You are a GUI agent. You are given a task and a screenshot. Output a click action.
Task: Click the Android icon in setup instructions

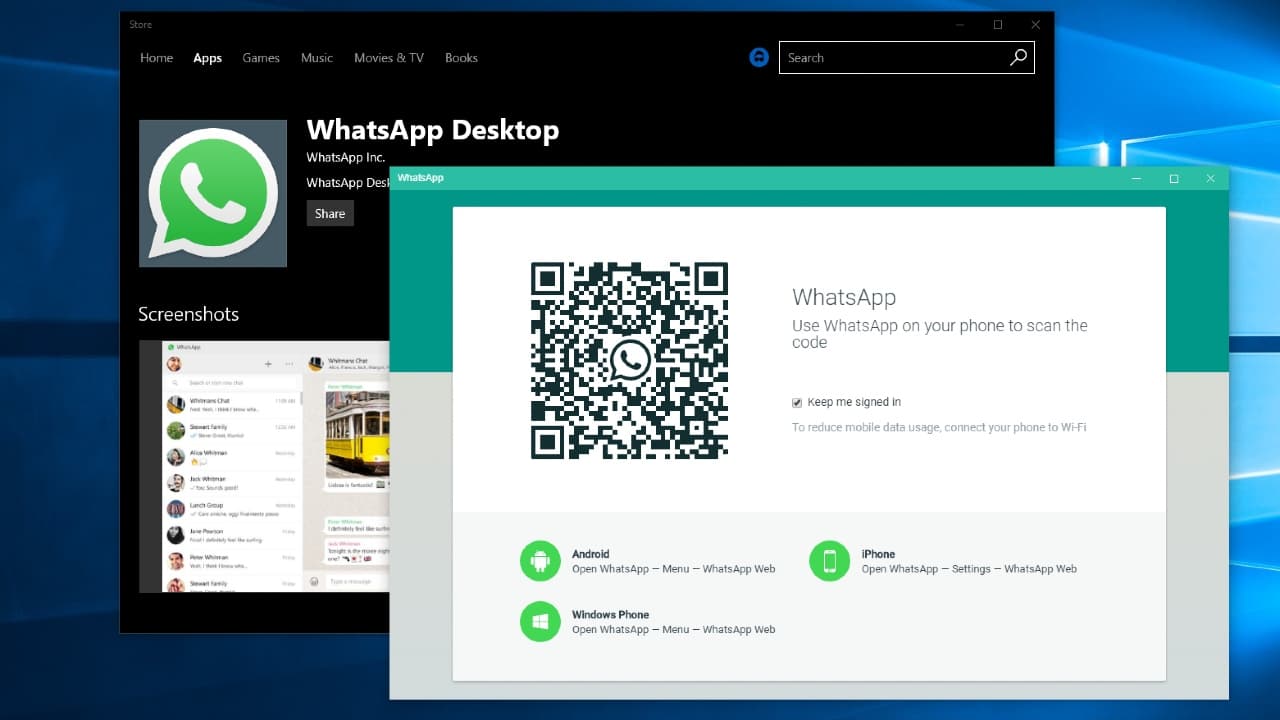pos(540,561)
